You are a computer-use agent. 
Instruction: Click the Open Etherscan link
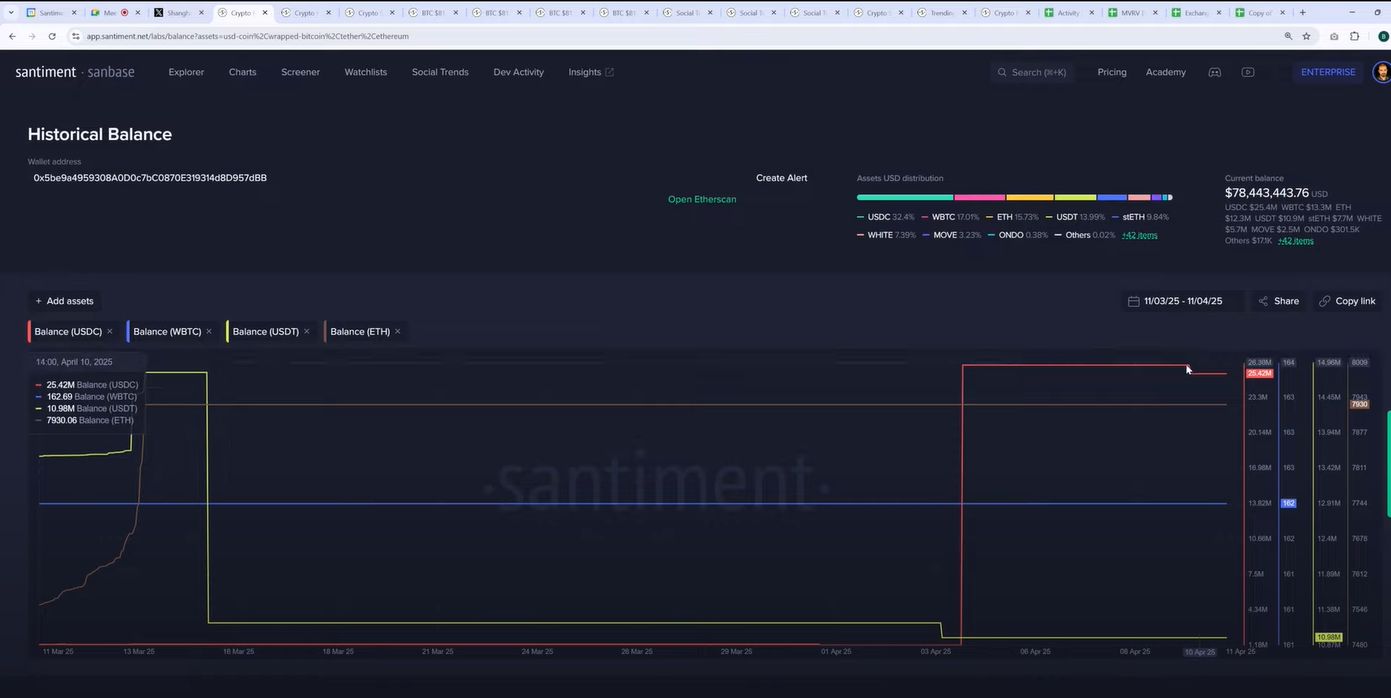[x=701, y=199]
